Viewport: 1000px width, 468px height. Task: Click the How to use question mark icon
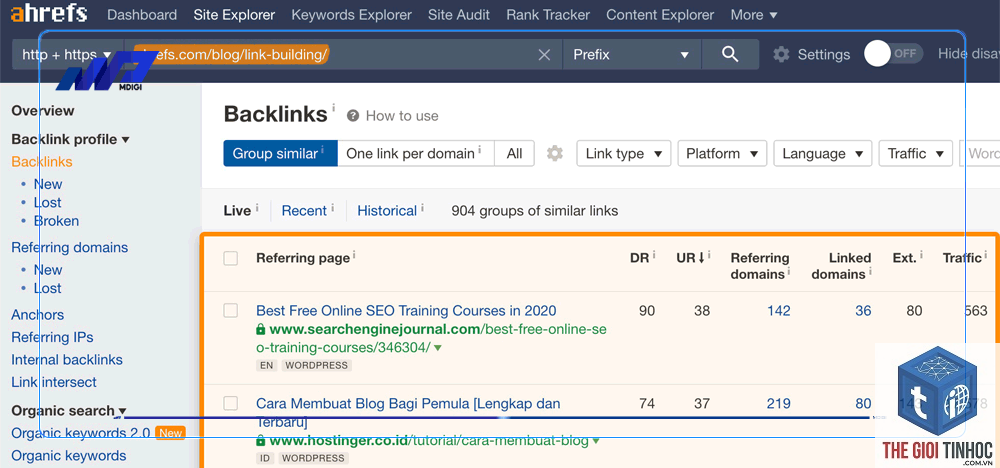[352, 116]
